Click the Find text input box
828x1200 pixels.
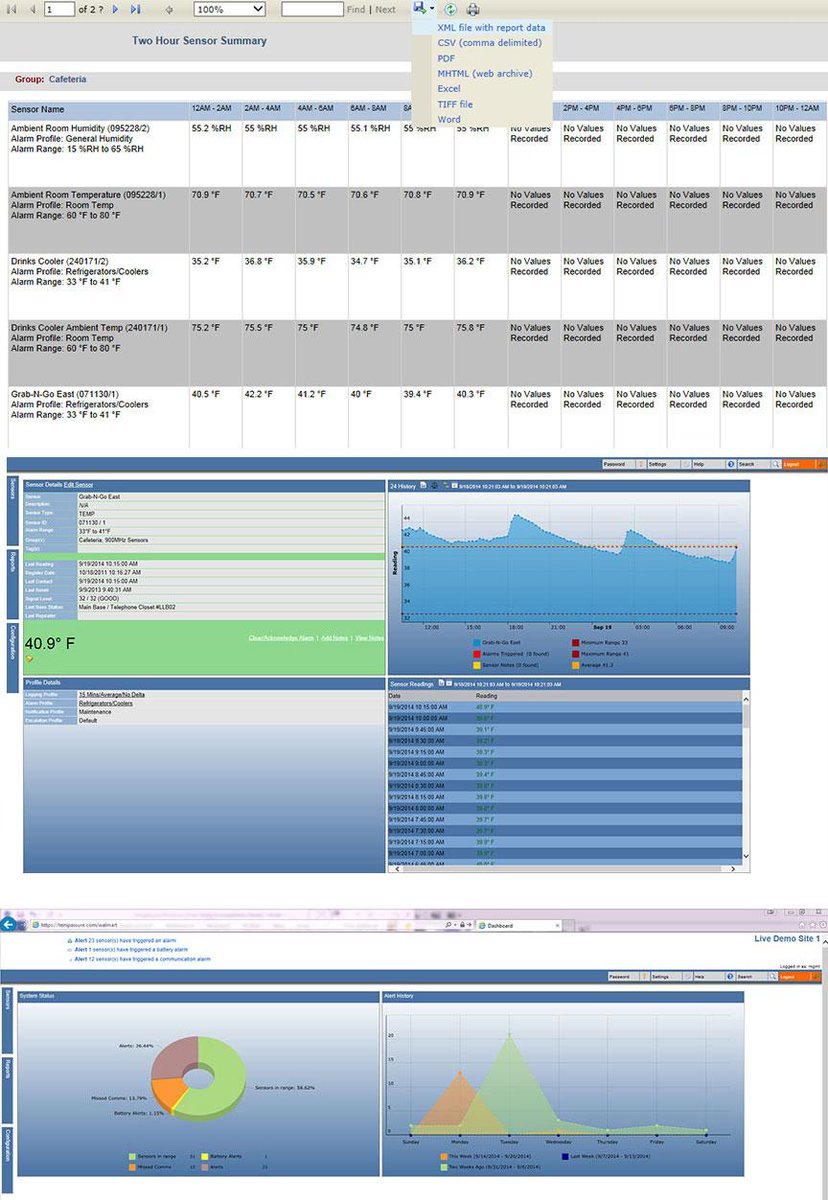[313, 9]
